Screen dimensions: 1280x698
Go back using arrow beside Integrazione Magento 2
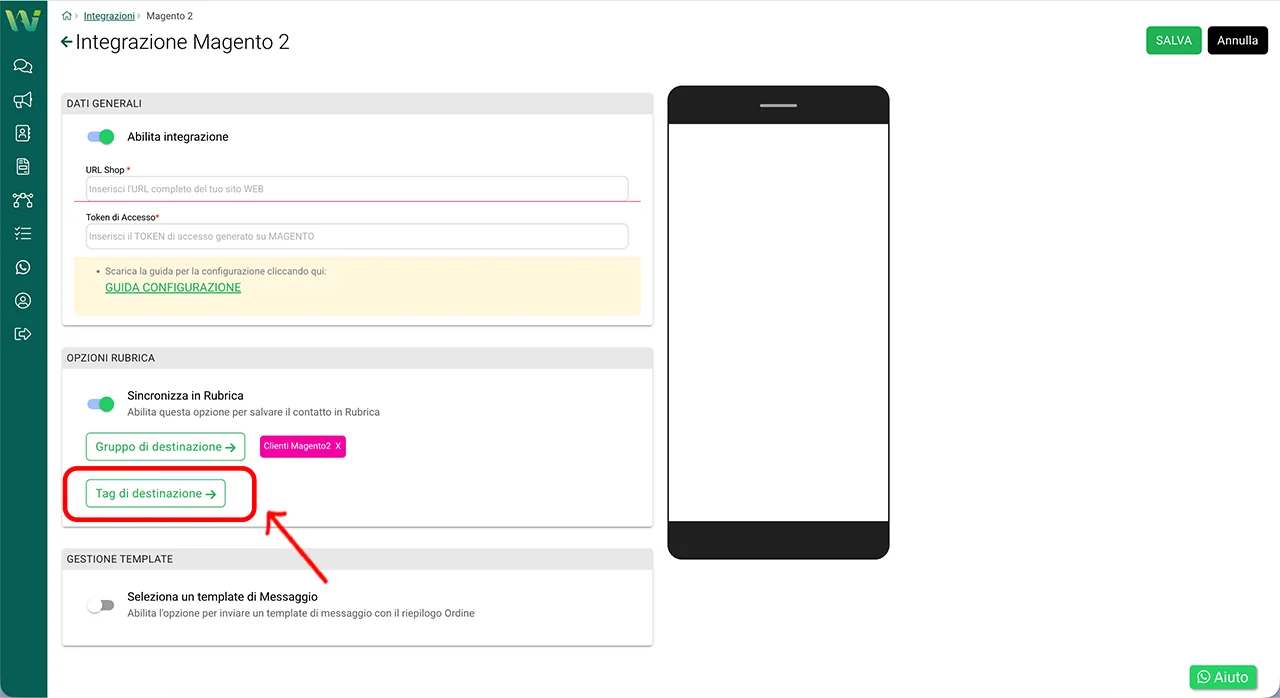(x=66, y=42)
